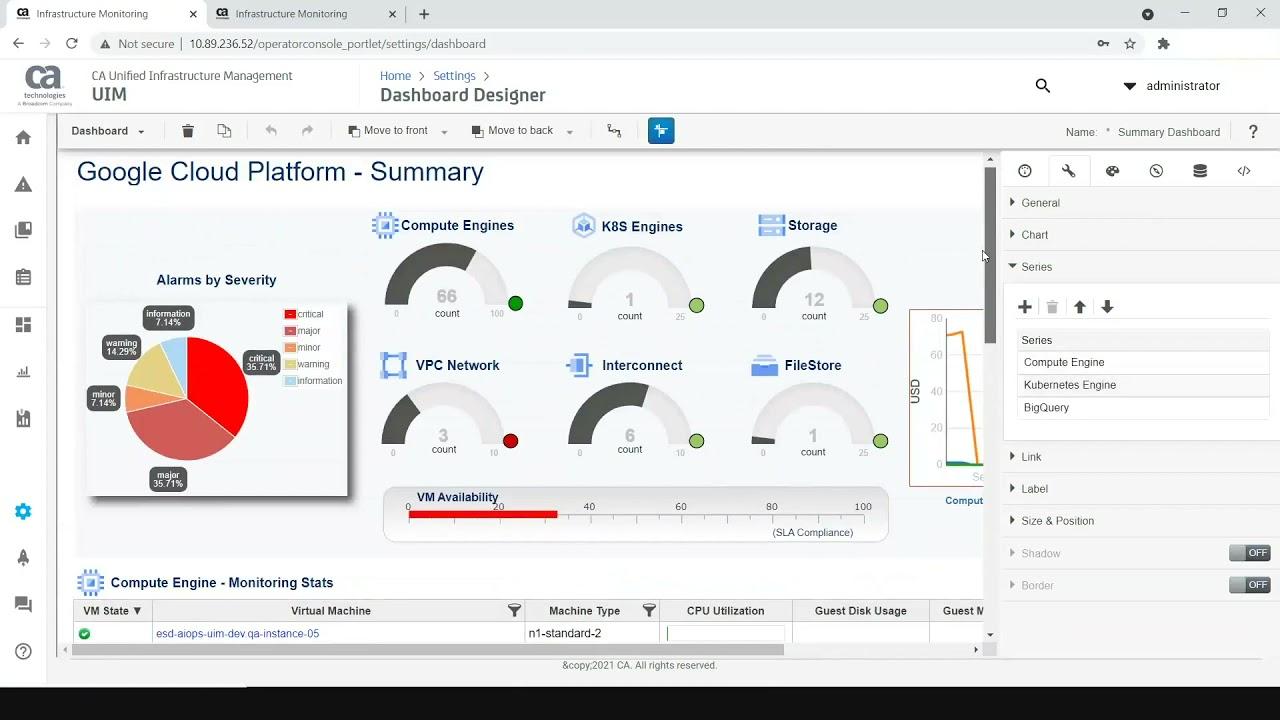Click the critical legend color swatch

pos(290,314)
